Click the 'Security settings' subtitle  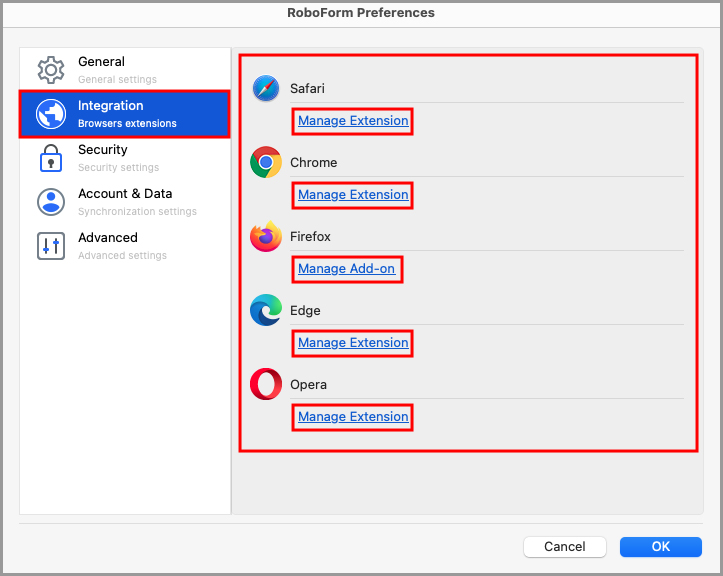(119, 167)
